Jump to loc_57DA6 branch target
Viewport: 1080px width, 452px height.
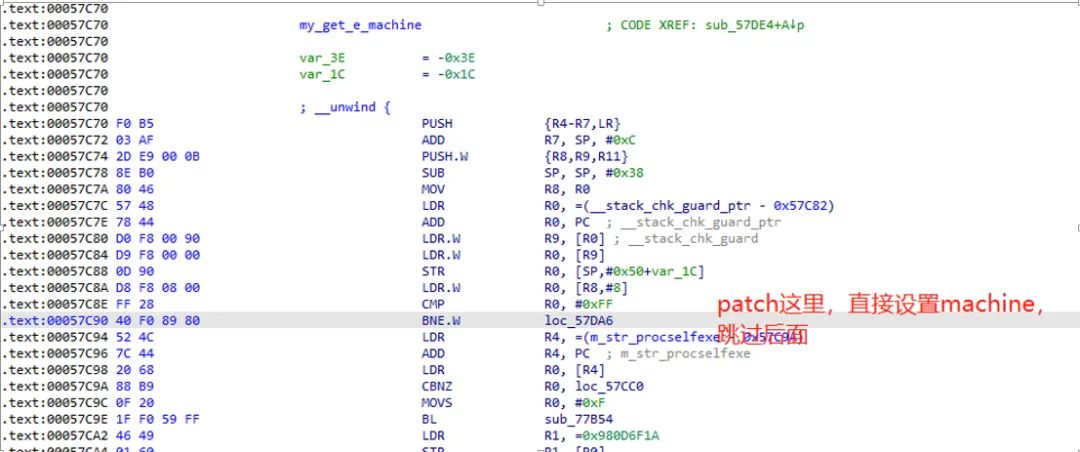pyautogui.click(x=579, y=321)
